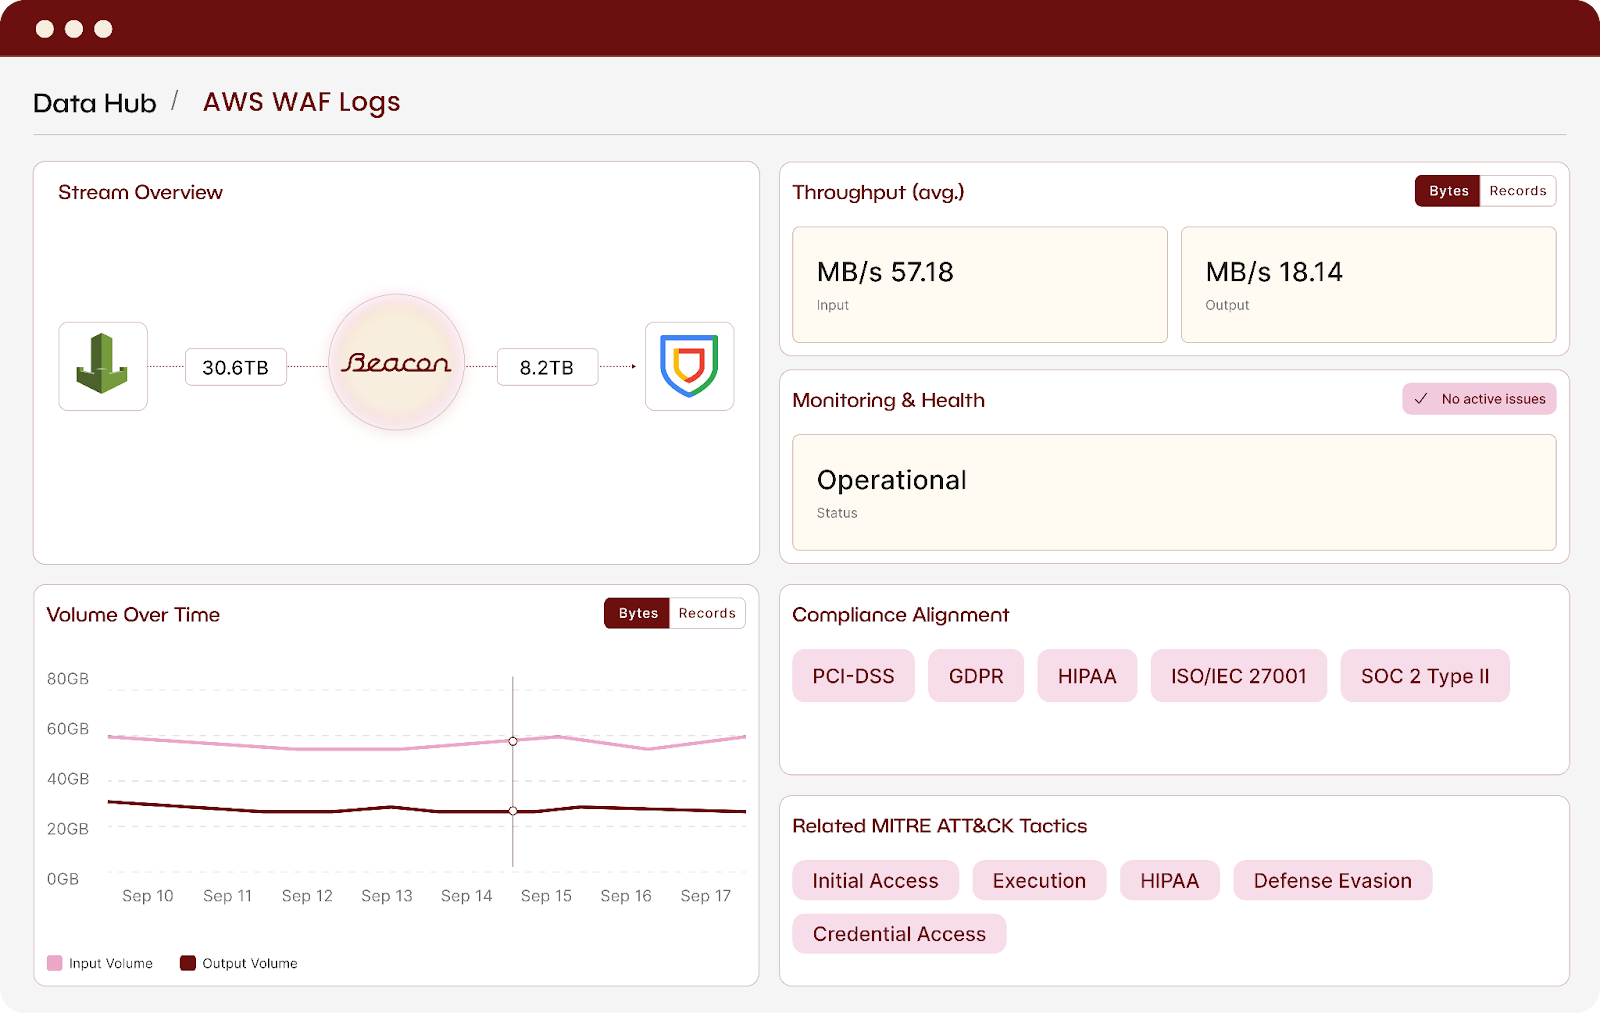The width and height of the screenshot is (1600, 1013).
Task: Click the Sep 17 axis label
Action: click(706, 896)
